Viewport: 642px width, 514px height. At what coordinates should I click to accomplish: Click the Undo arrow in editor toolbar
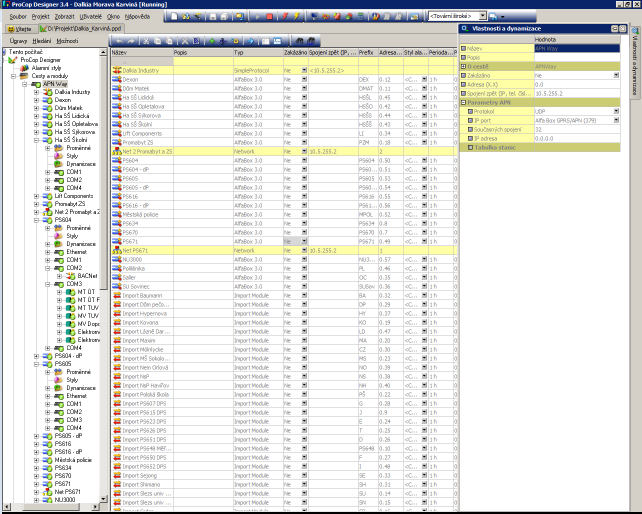pos(119,41)
